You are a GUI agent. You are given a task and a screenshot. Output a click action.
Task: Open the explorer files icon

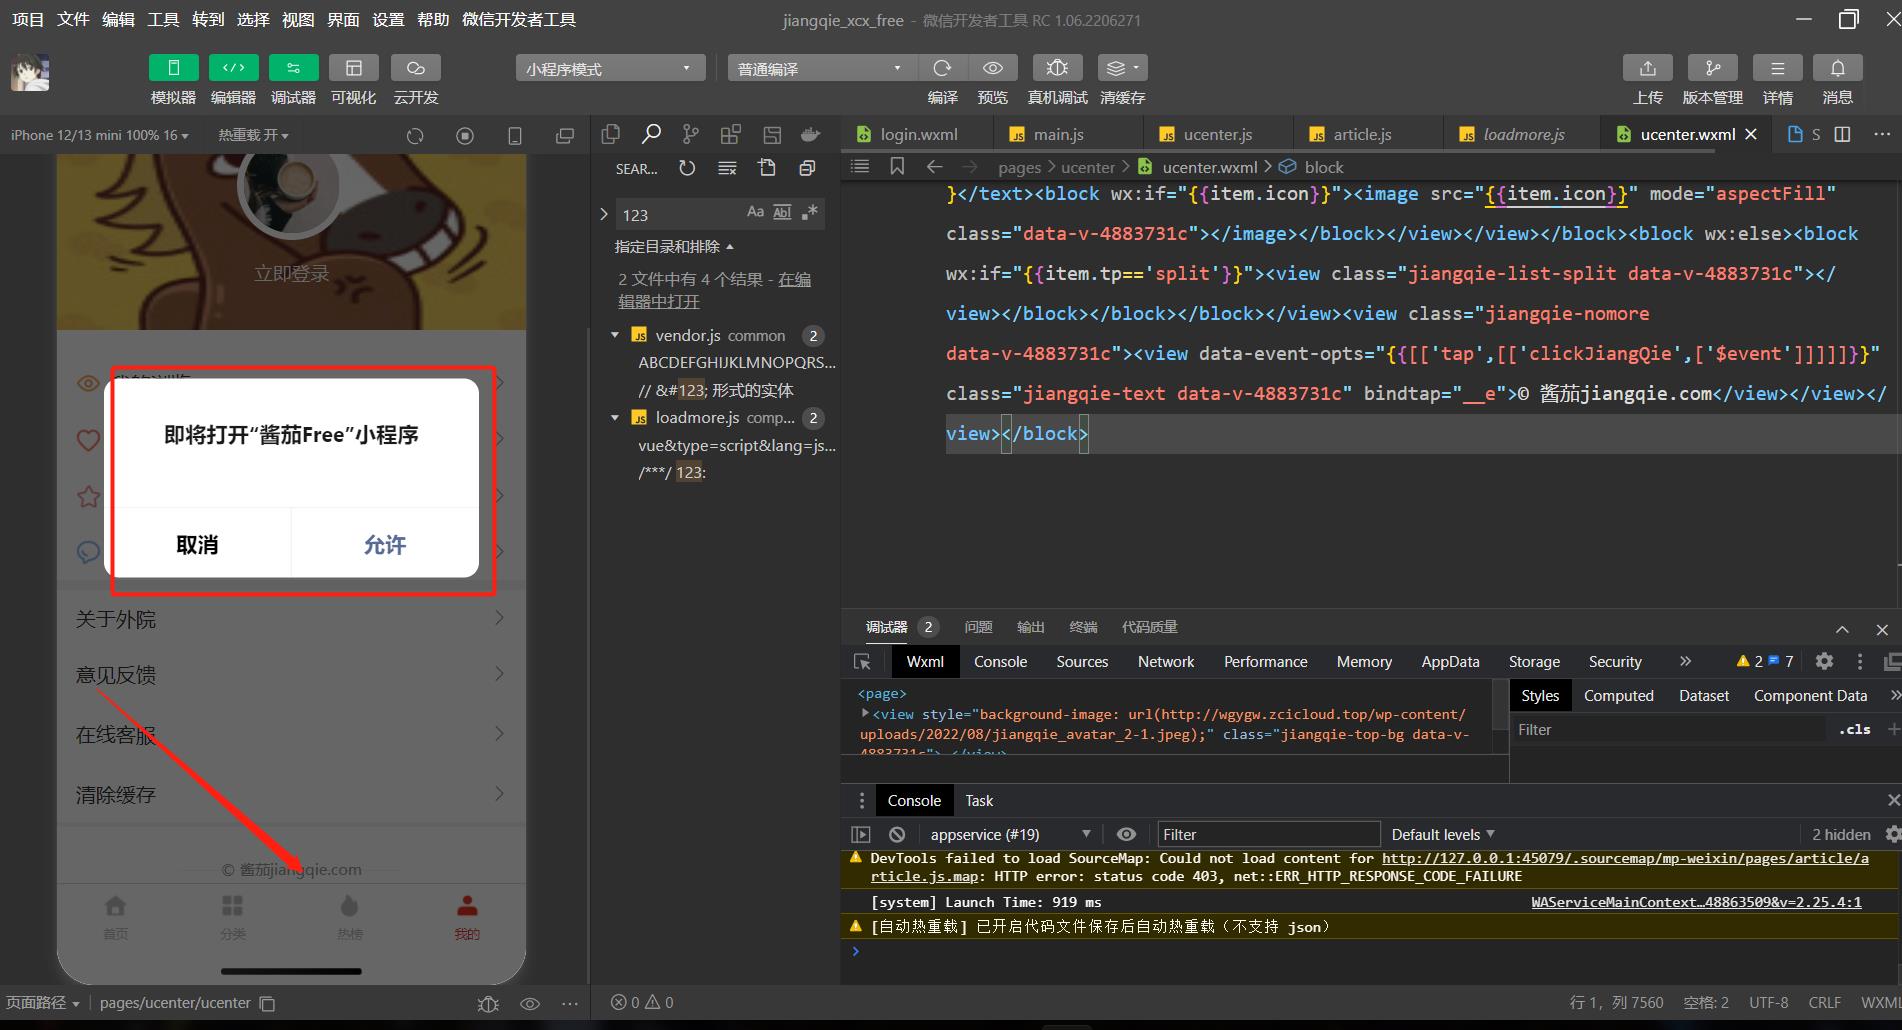pos(610,134)
